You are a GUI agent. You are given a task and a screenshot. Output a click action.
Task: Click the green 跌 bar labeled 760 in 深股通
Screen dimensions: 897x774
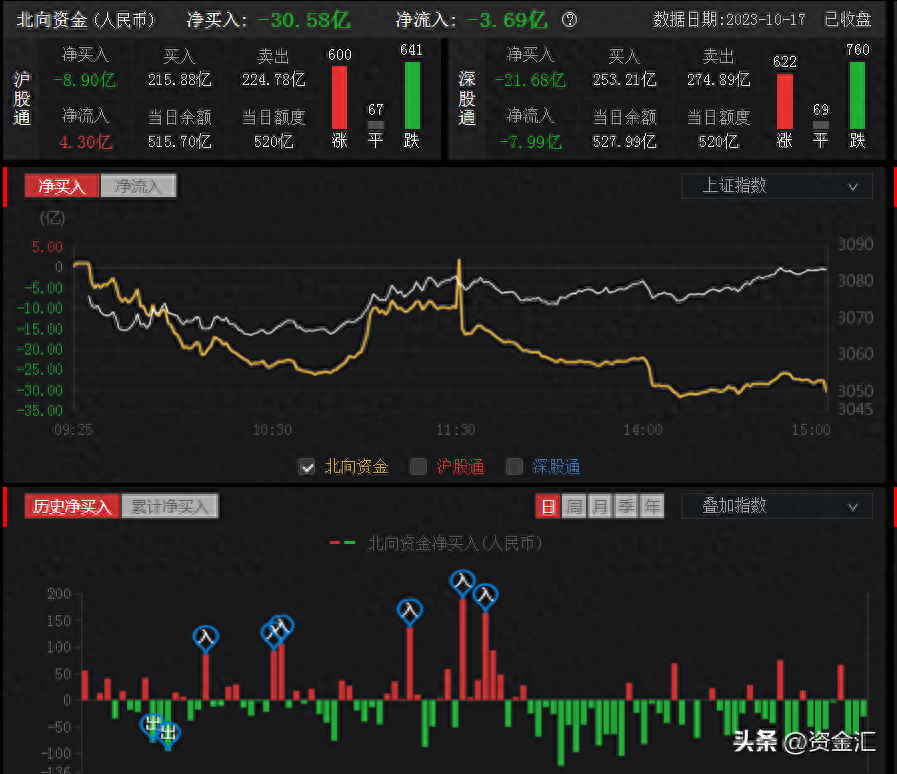(x=857, y=96)
